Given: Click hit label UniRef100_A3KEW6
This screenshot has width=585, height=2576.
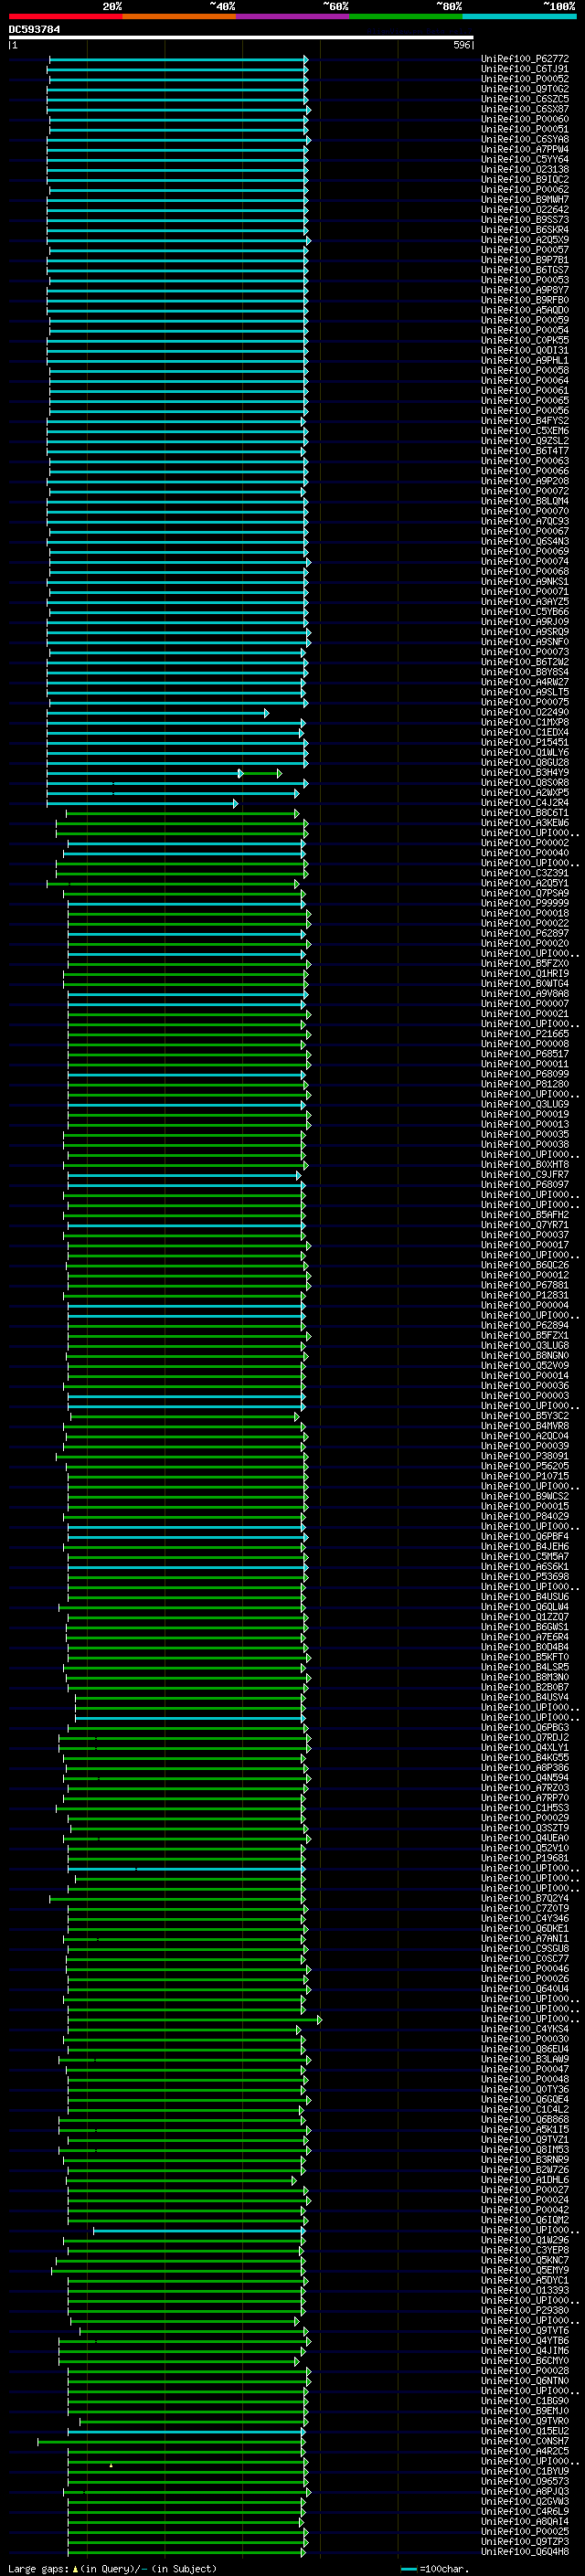Looking at the screenshot, I should tap(525, 822).
